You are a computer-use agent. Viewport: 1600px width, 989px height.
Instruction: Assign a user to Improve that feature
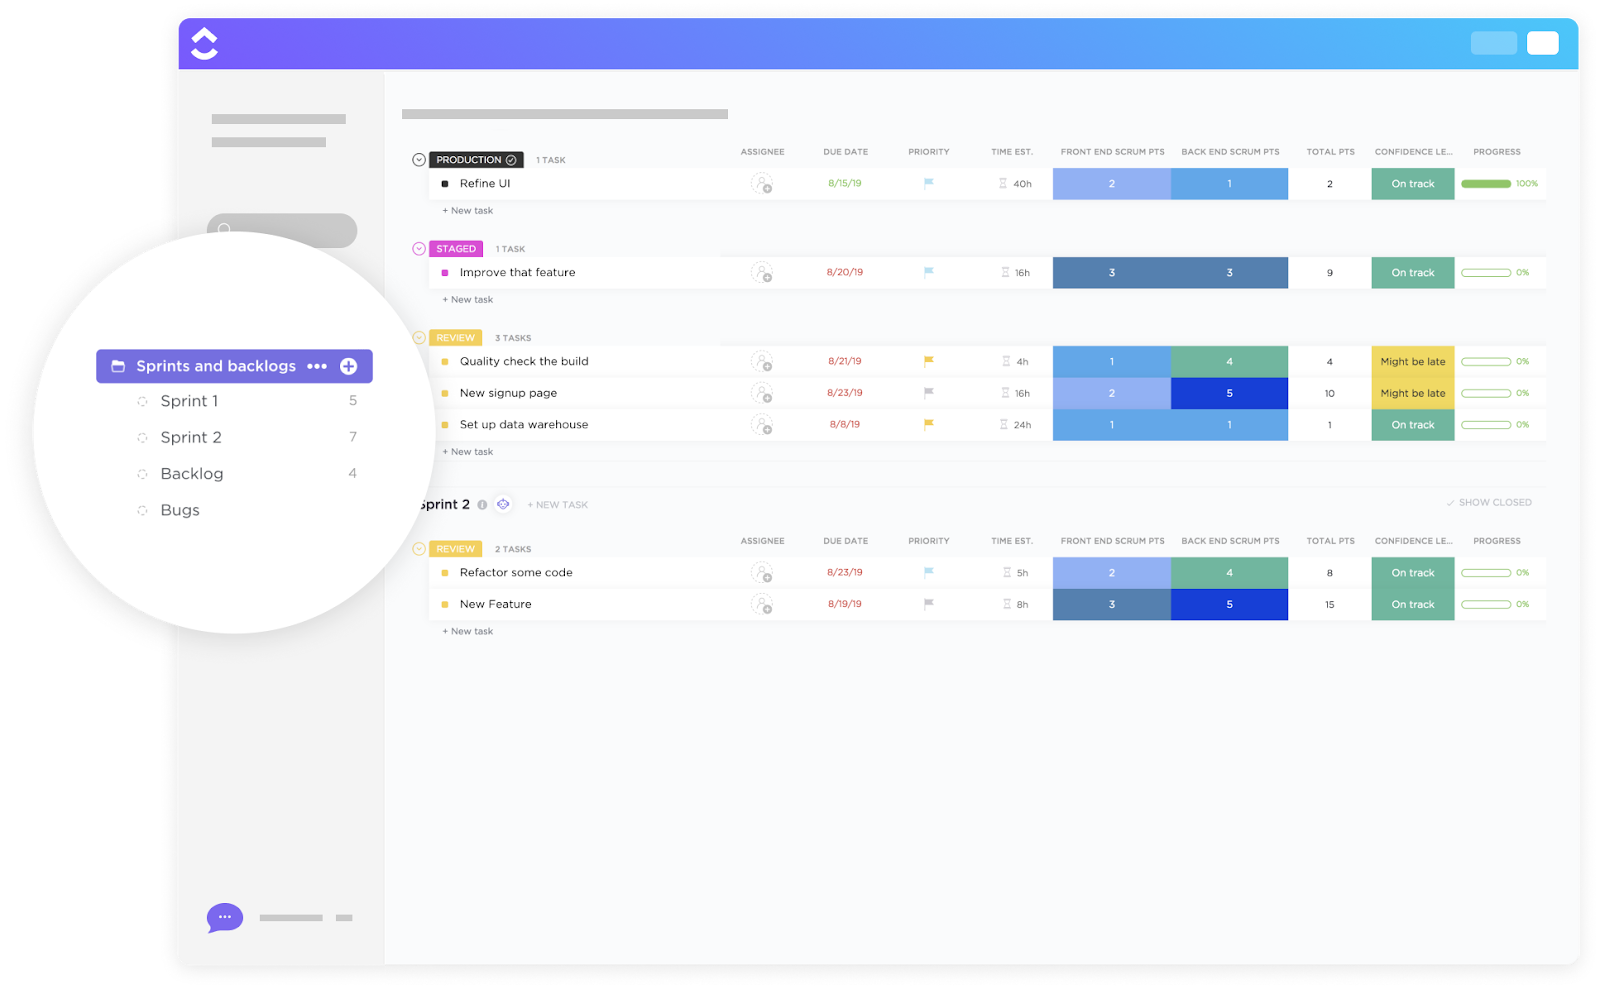762,273
